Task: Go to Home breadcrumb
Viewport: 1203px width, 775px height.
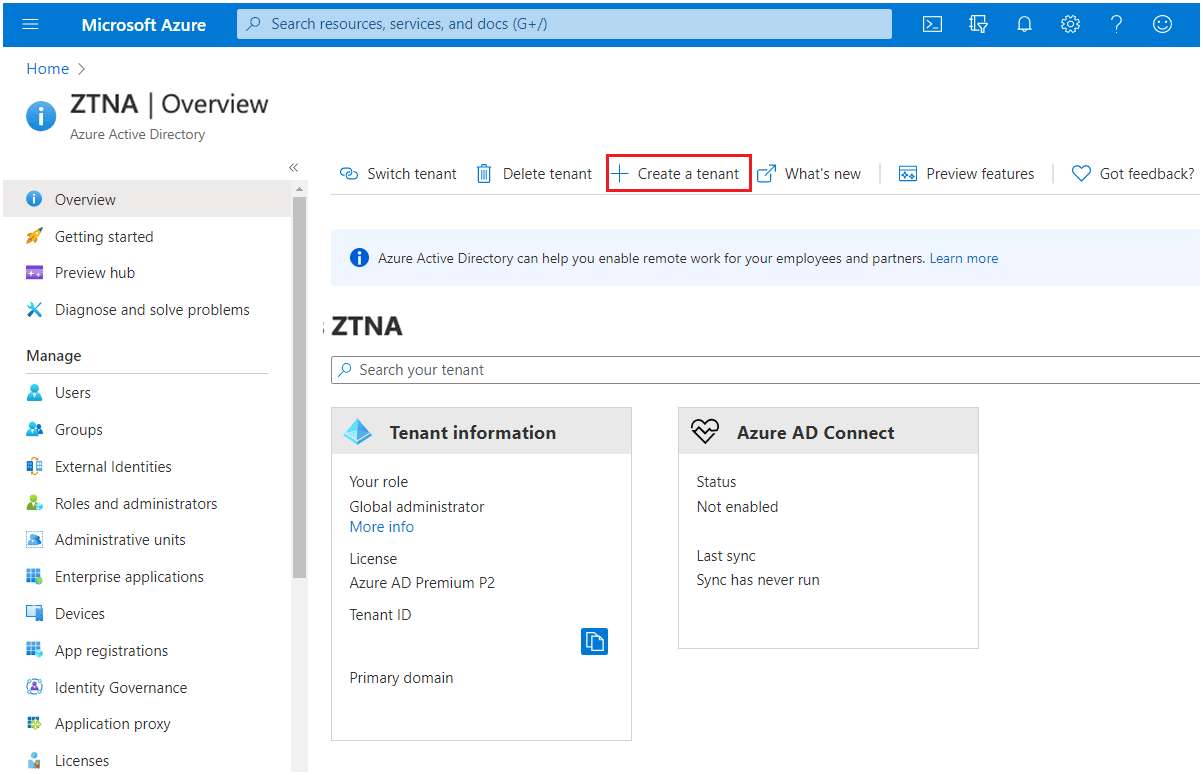Action: [48, 69]
